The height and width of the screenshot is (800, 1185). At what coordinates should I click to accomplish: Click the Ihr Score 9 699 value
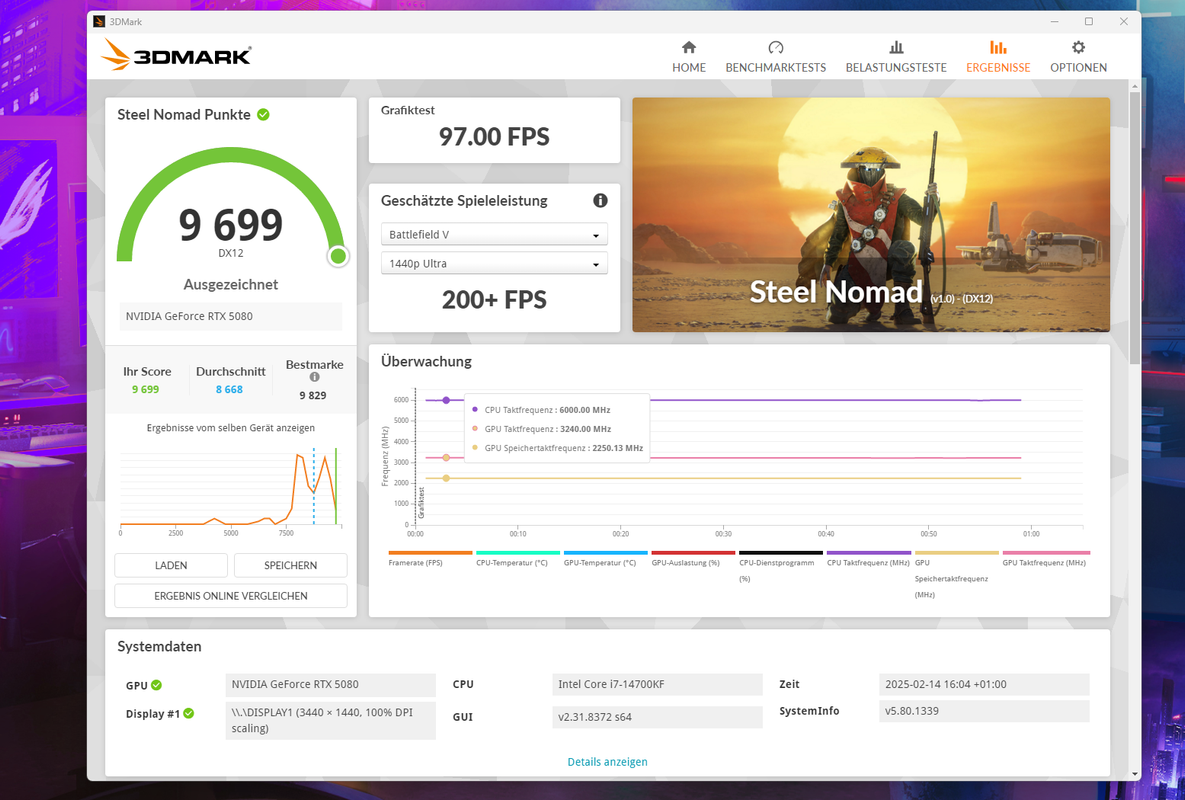tap(145, 389)
